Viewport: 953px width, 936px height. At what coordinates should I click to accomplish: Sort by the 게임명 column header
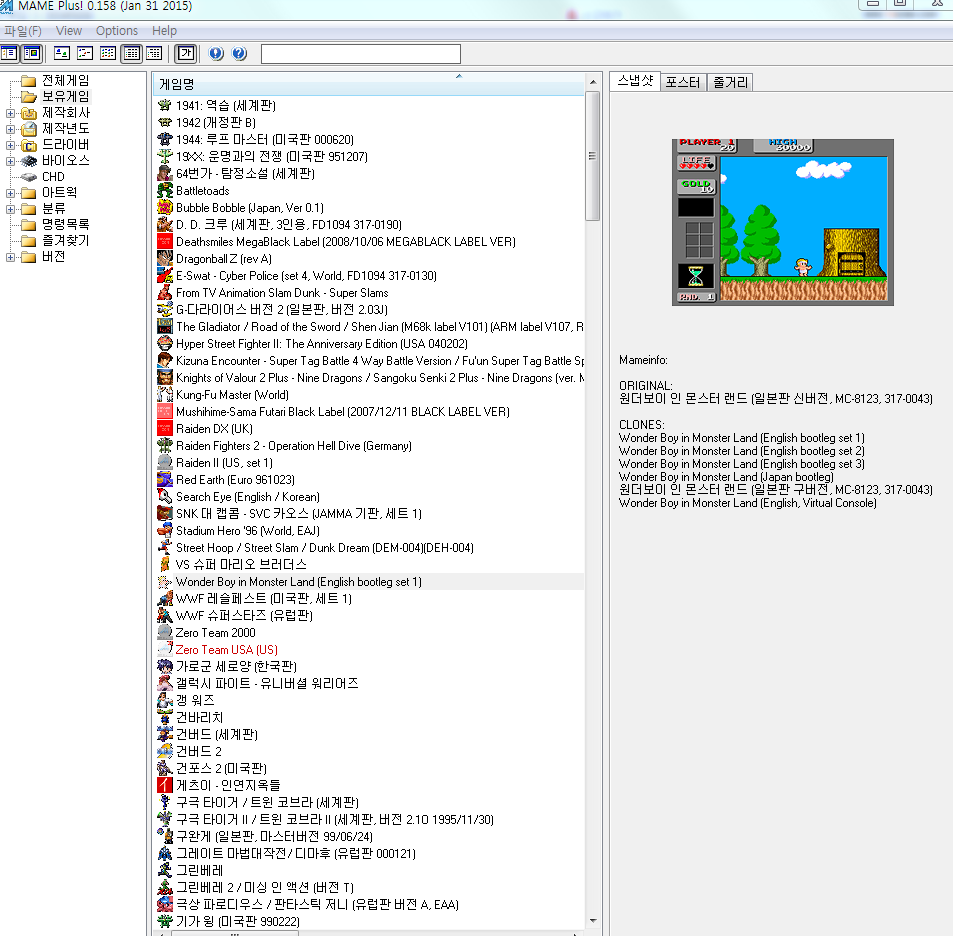(x=369, y=84)
